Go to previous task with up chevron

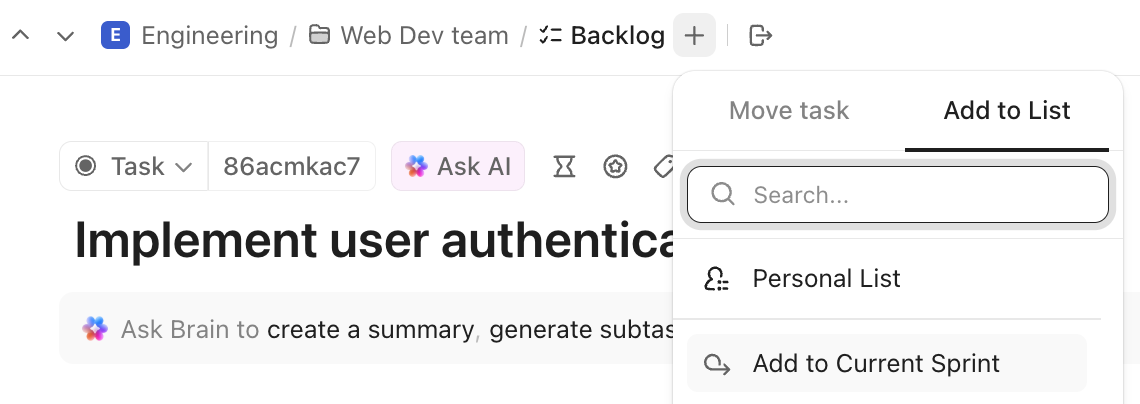[x=20, y=37]
